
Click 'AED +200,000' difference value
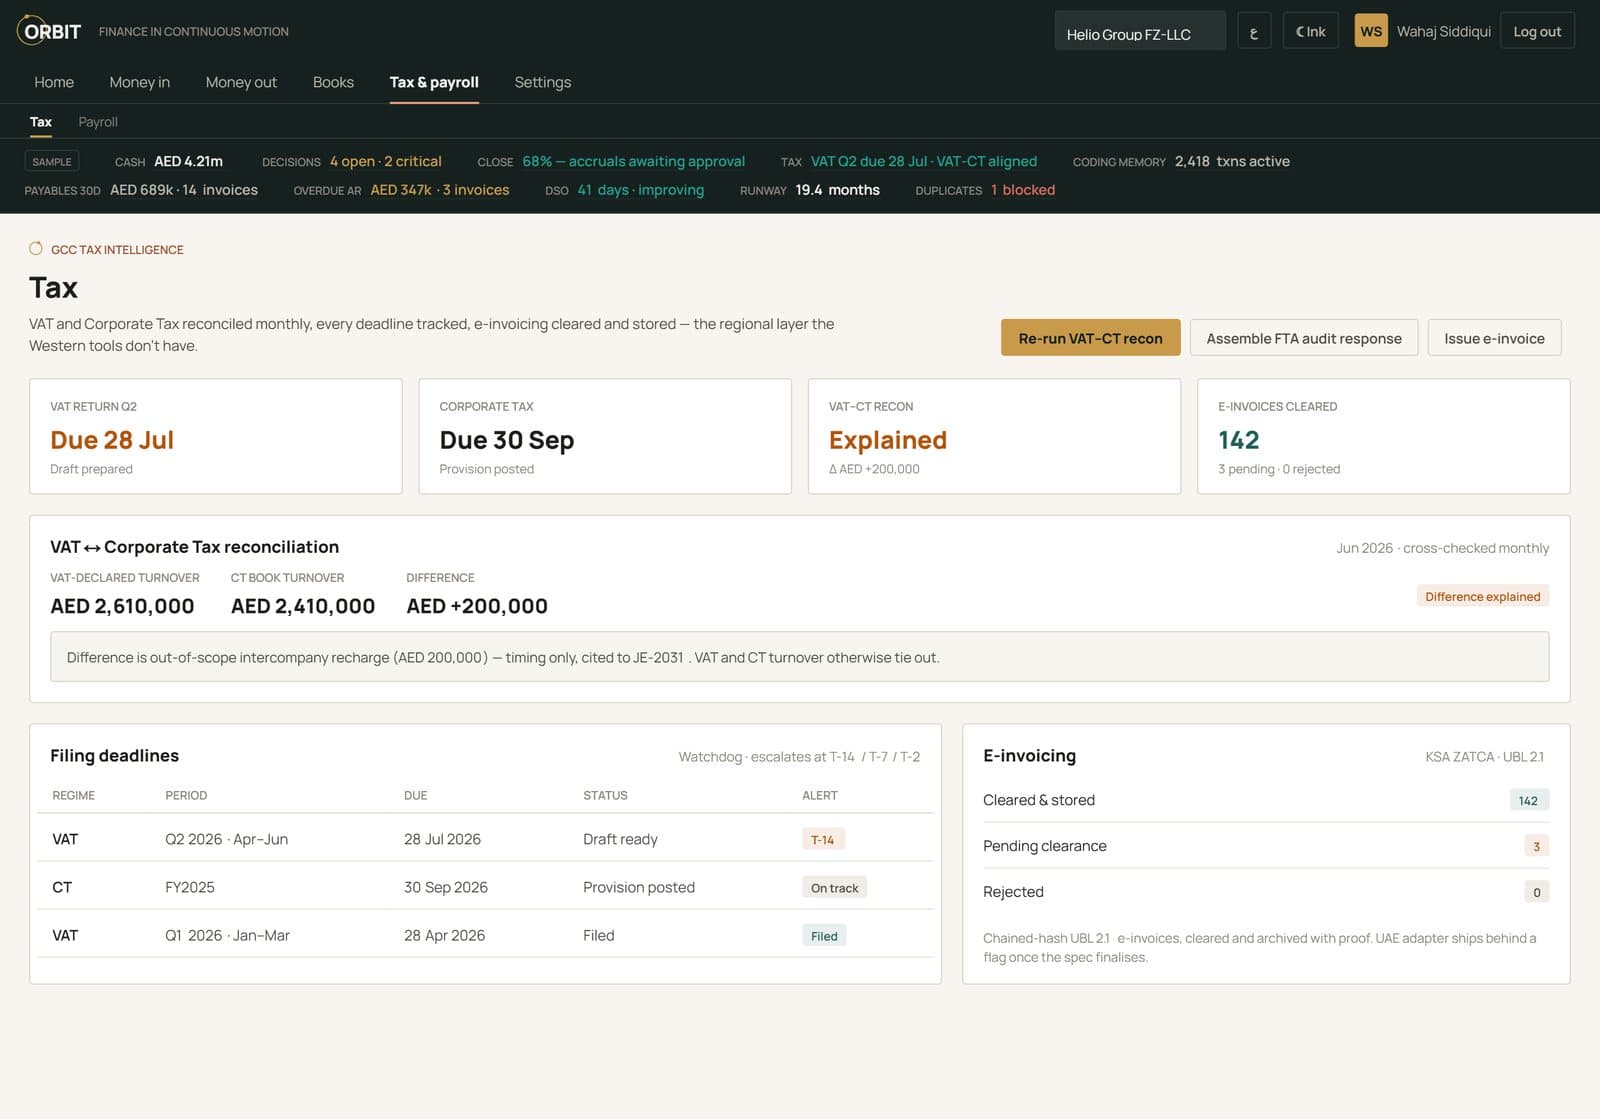[477, 606]
